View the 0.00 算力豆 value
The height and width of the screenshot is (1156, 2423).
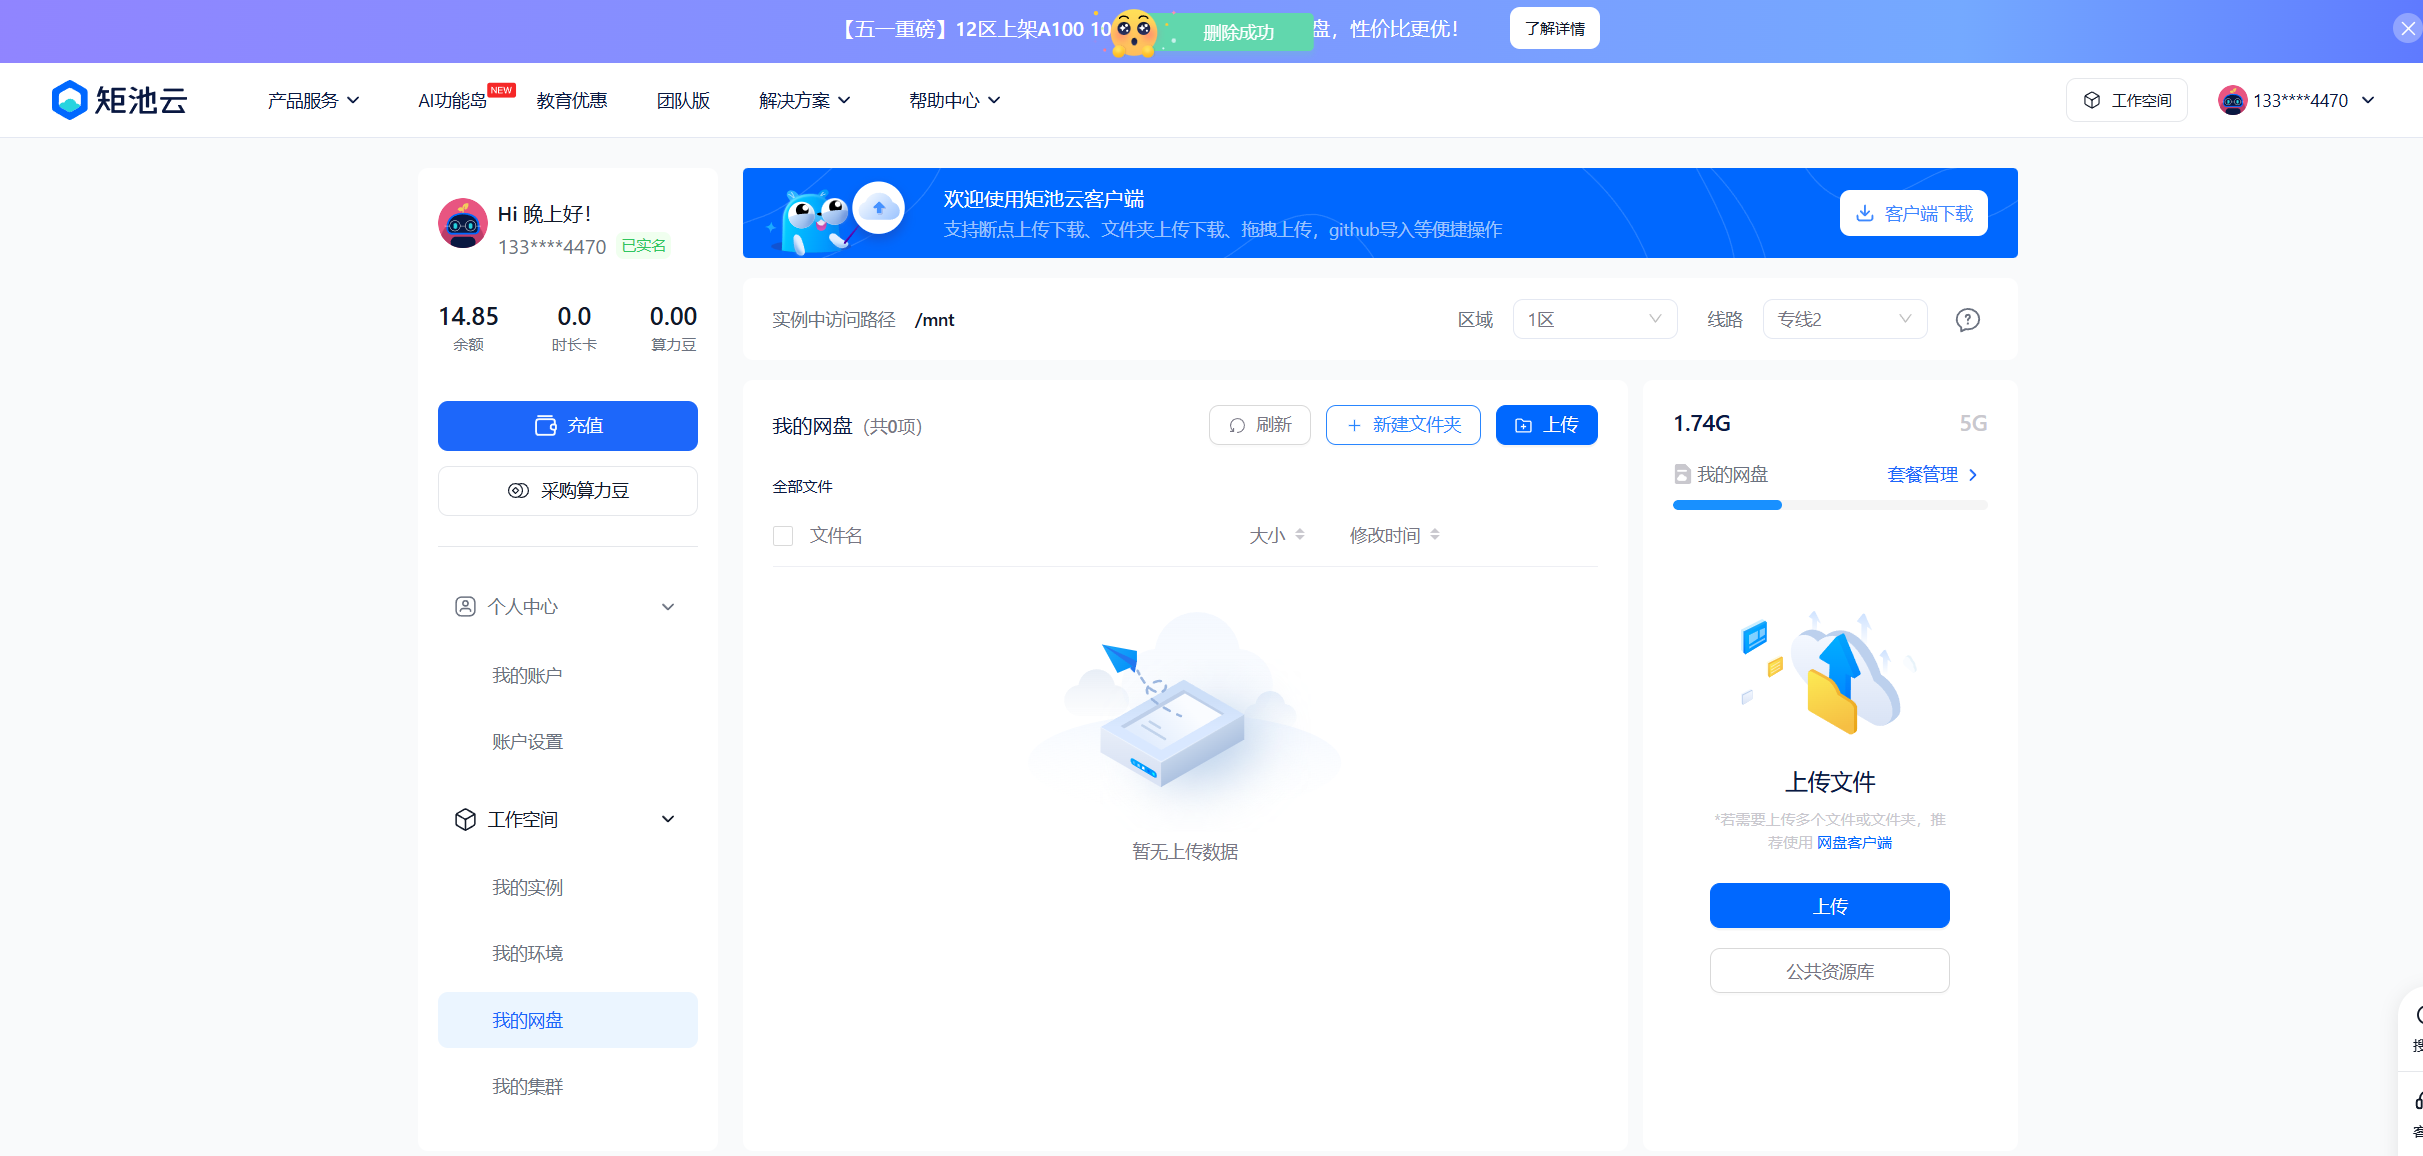click(673, 328)
